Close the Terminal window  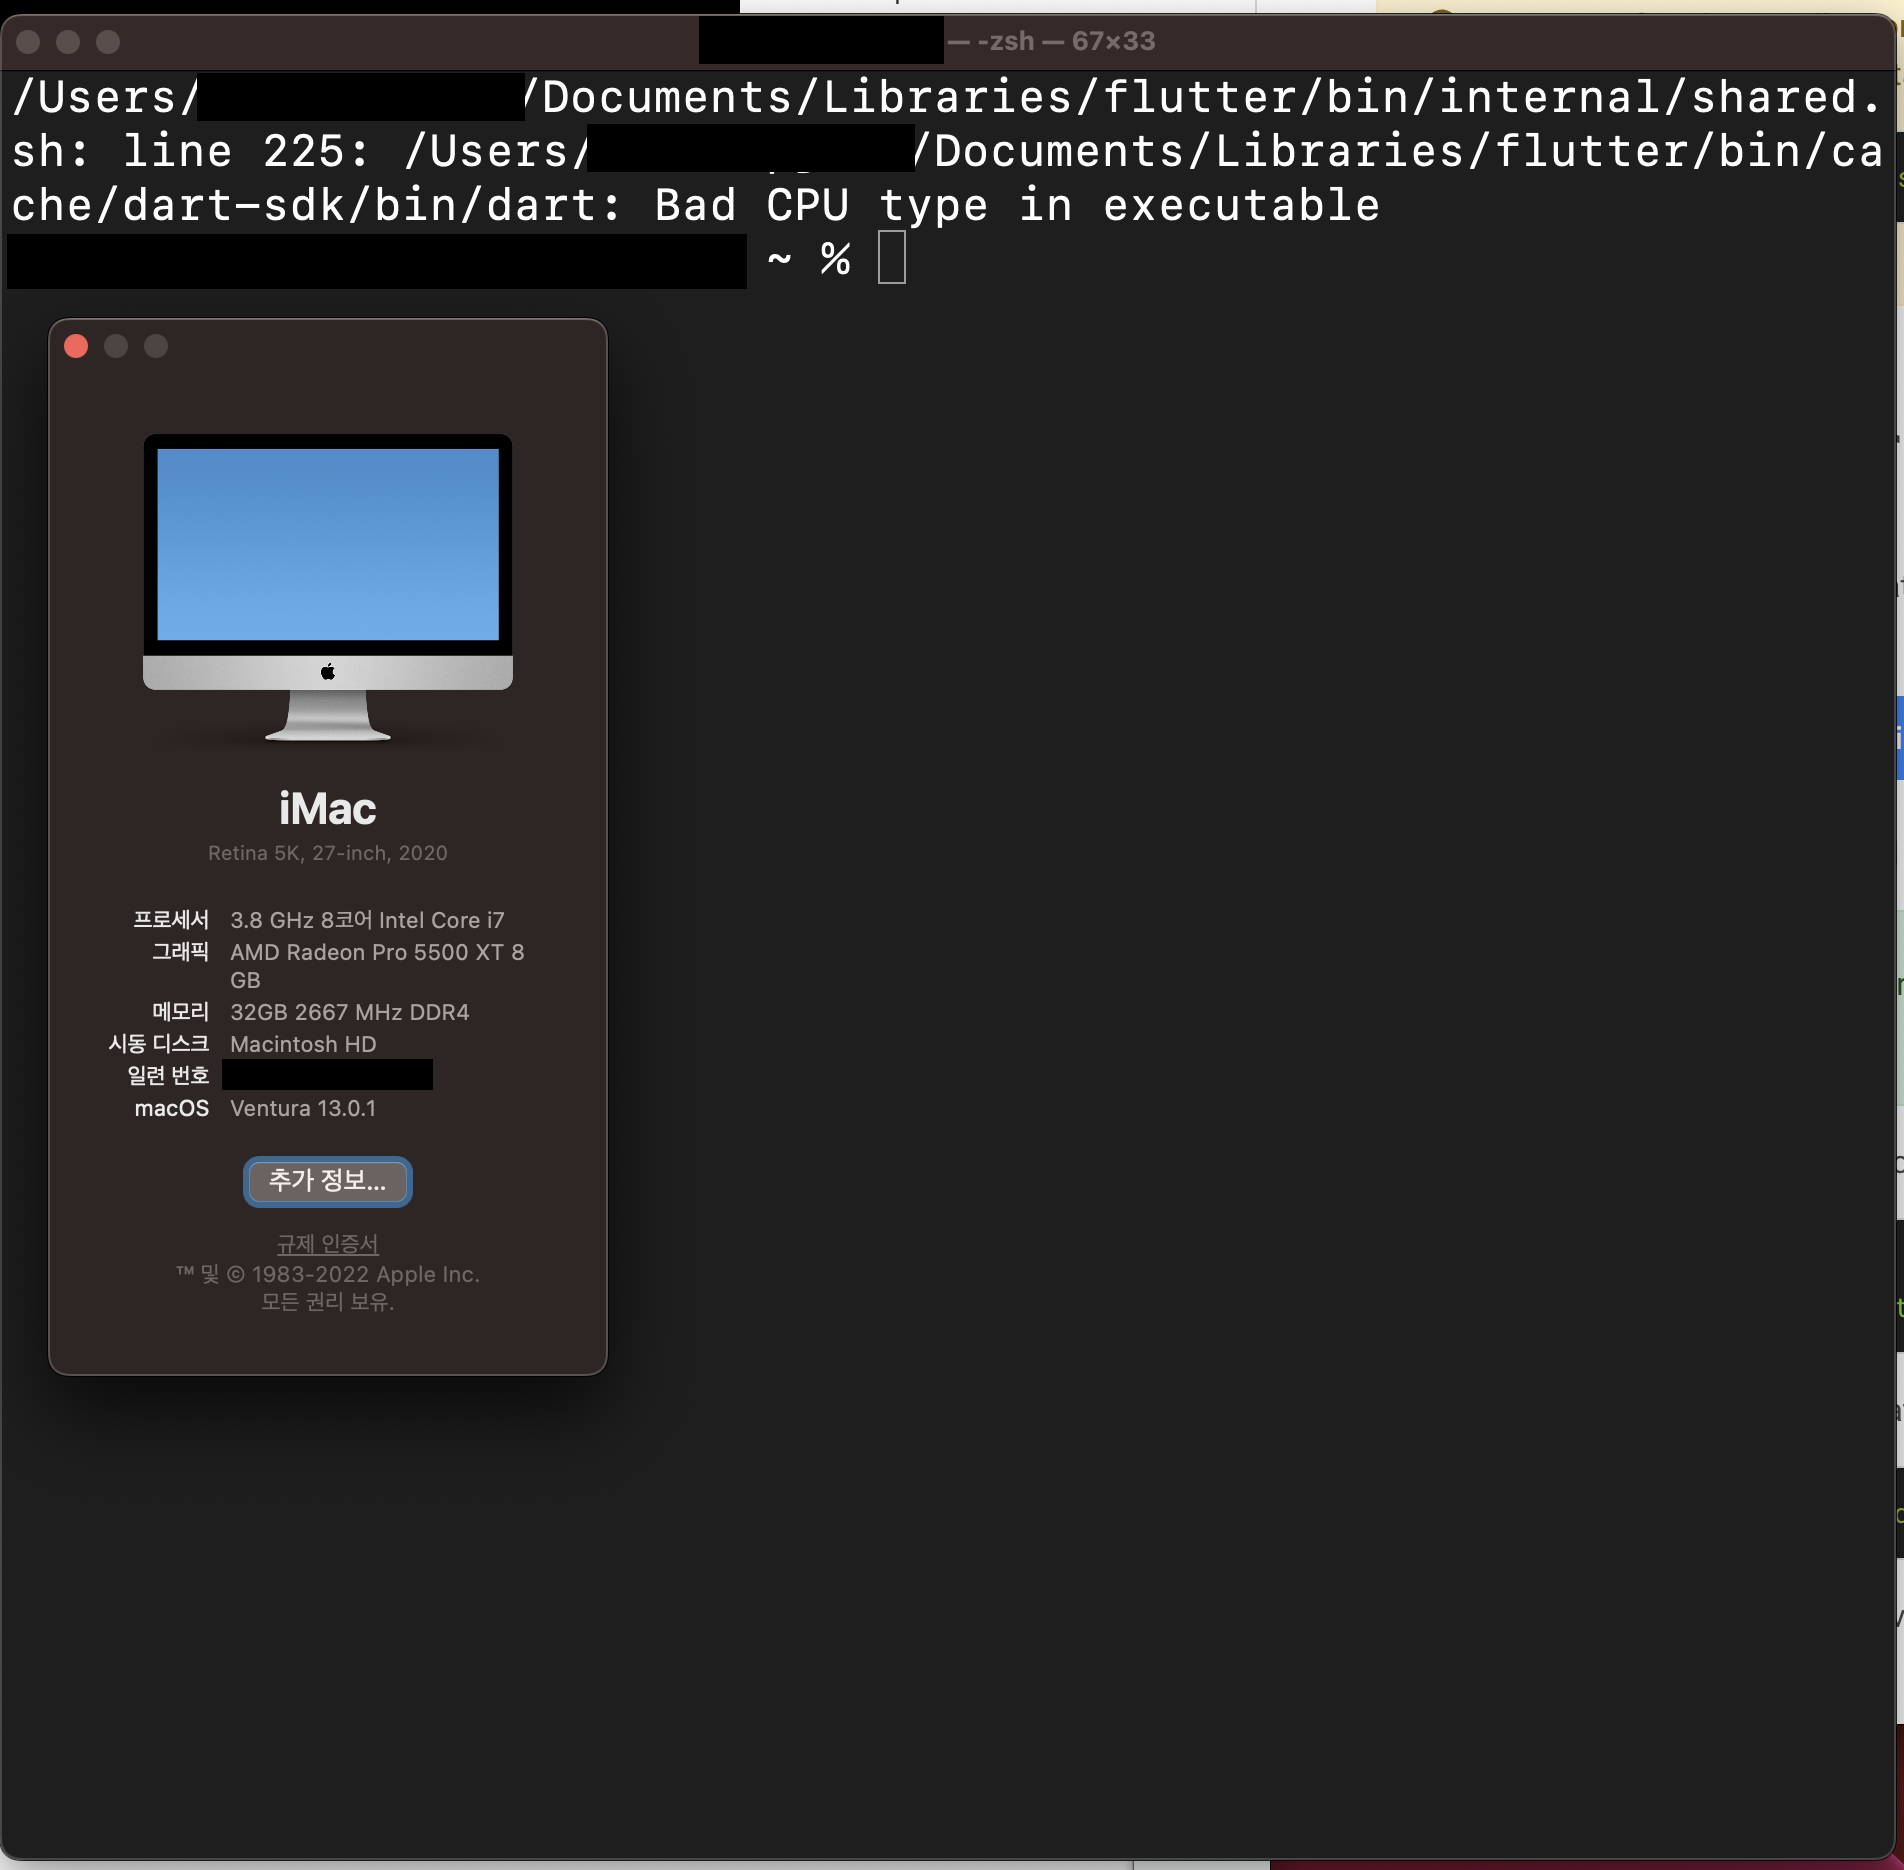28,42
